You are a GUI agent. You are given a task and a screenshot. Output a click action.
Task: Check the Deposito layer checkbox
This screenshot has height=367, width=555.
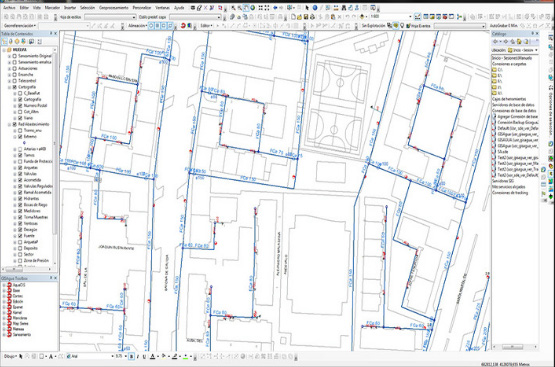click(x=20, y=248)
